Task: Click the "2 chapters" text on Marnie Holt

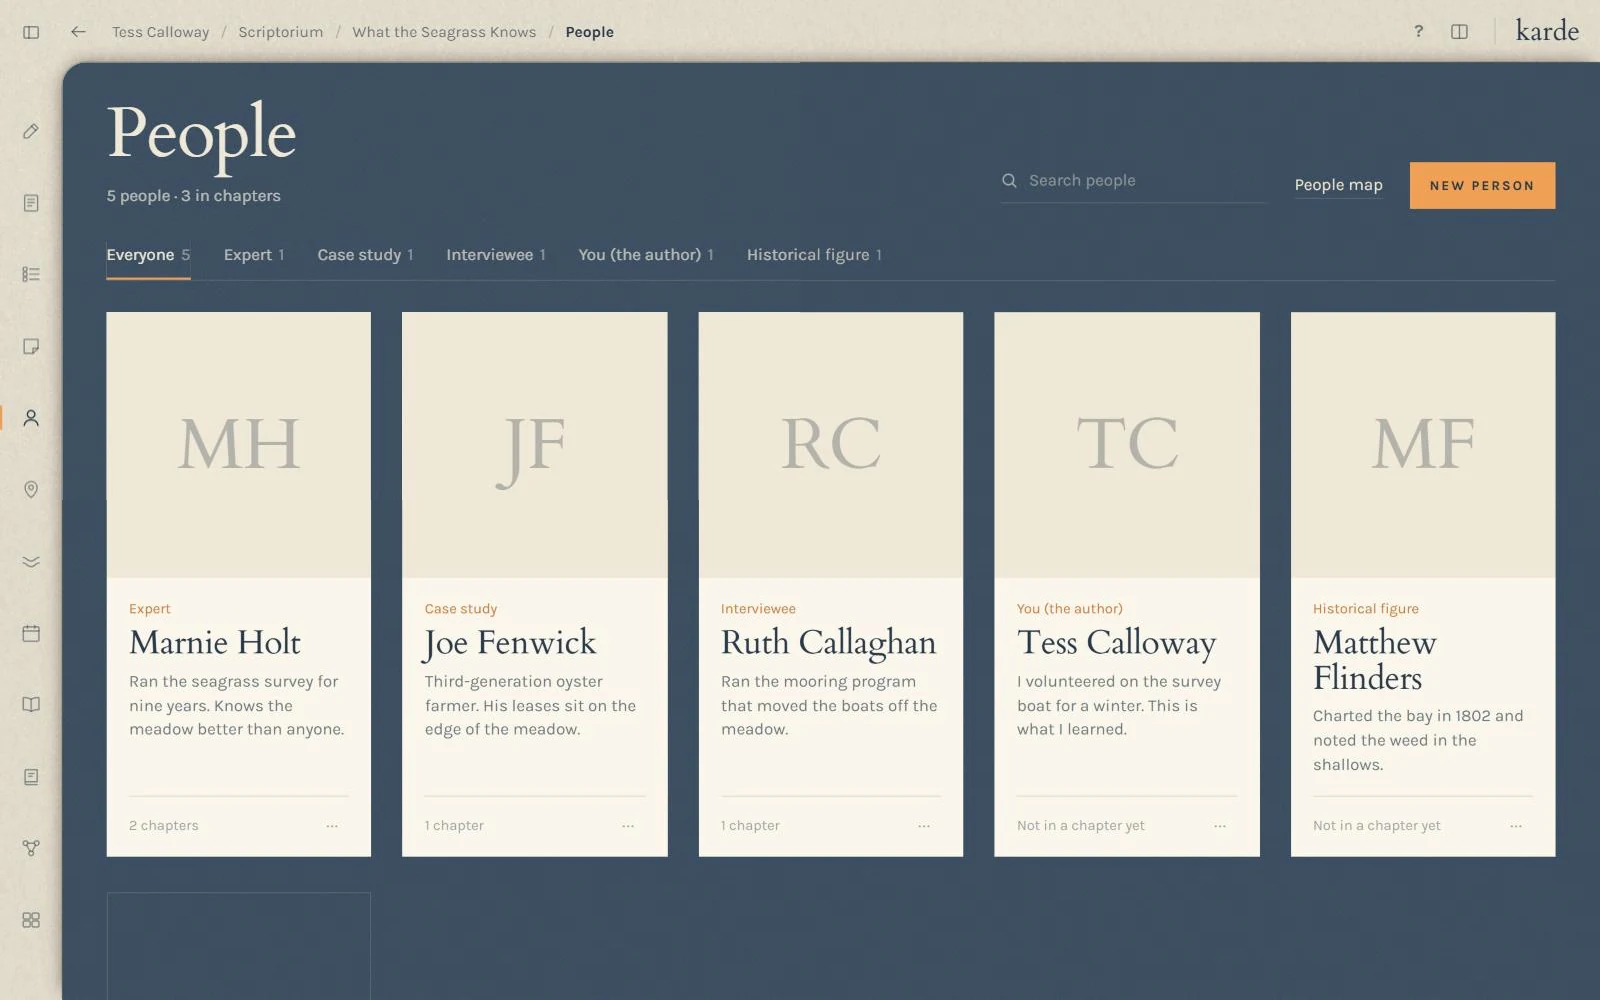Action: pyautogui.click(x=164, y=826)
